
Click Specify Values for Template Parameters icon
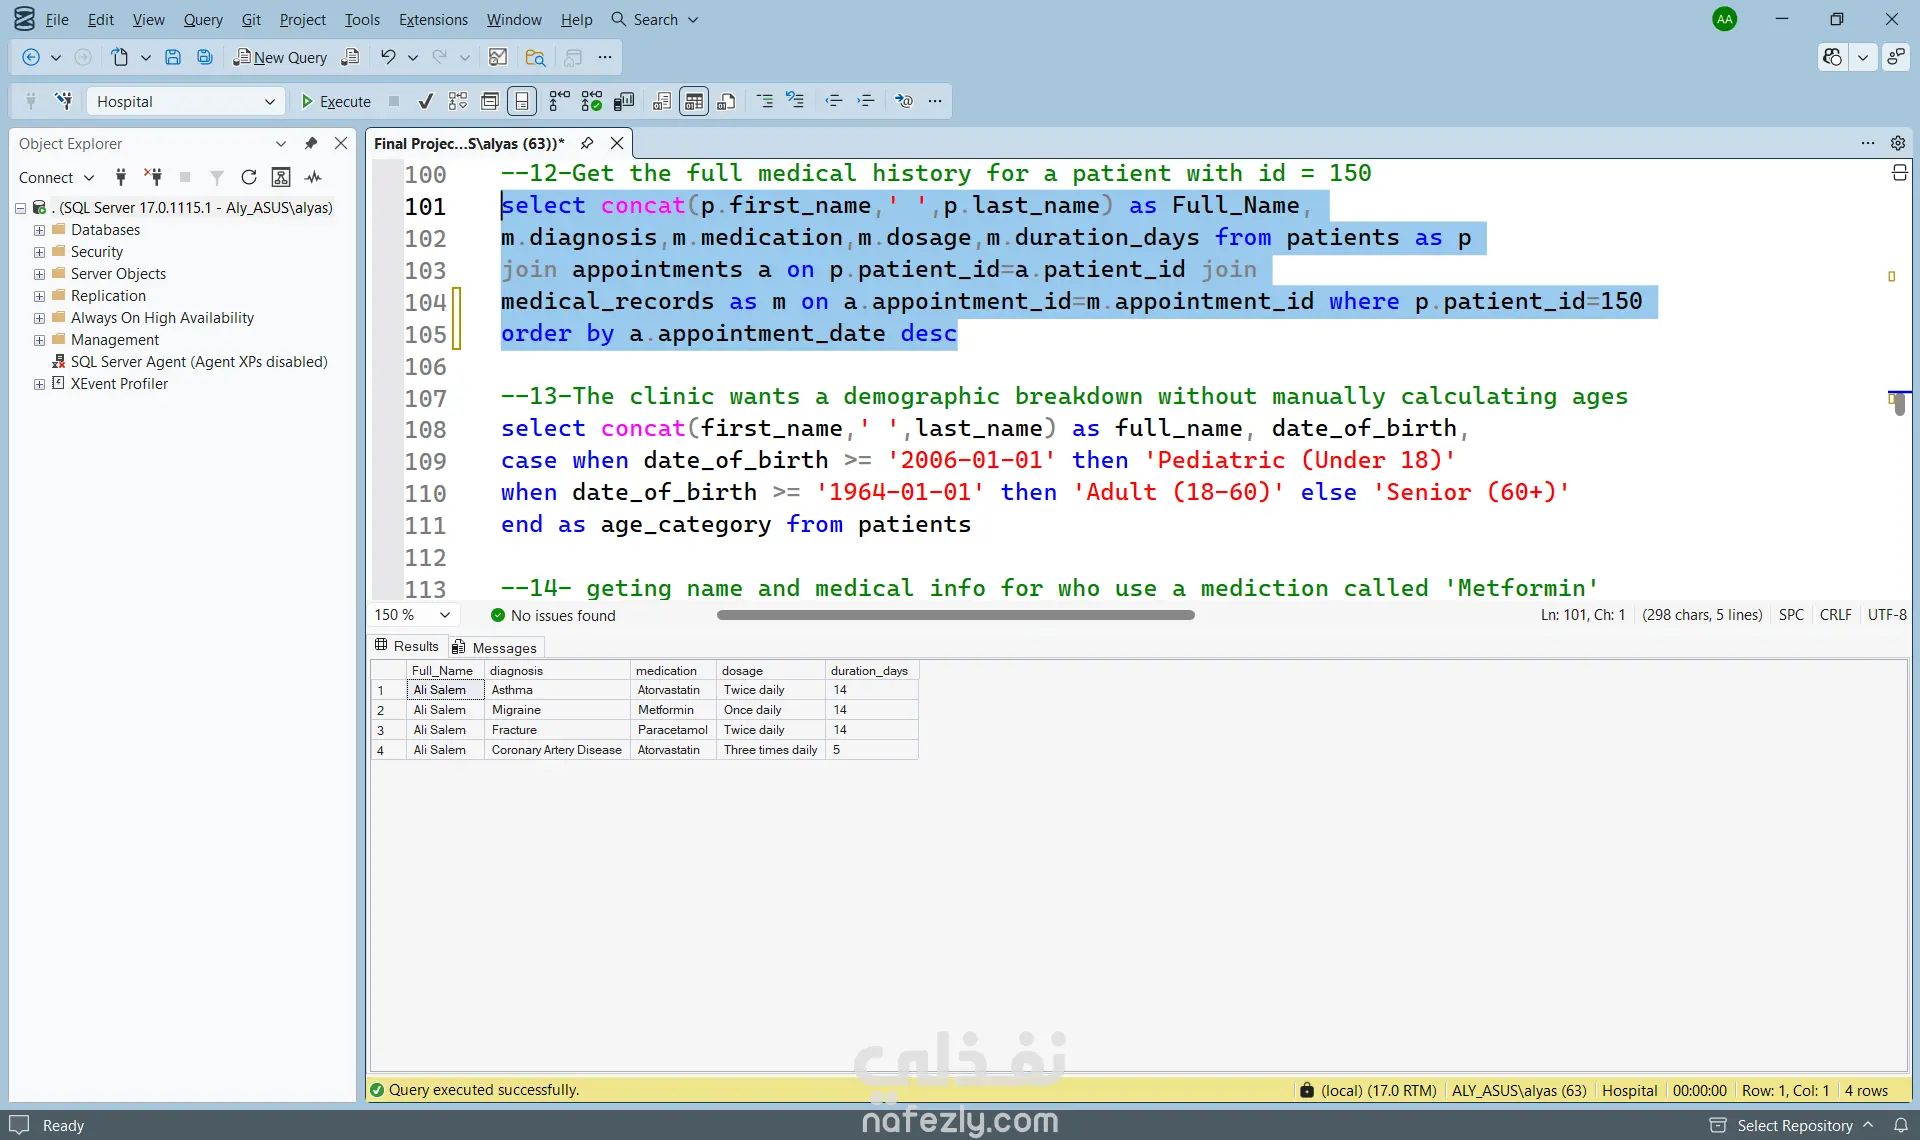(904, 101)
